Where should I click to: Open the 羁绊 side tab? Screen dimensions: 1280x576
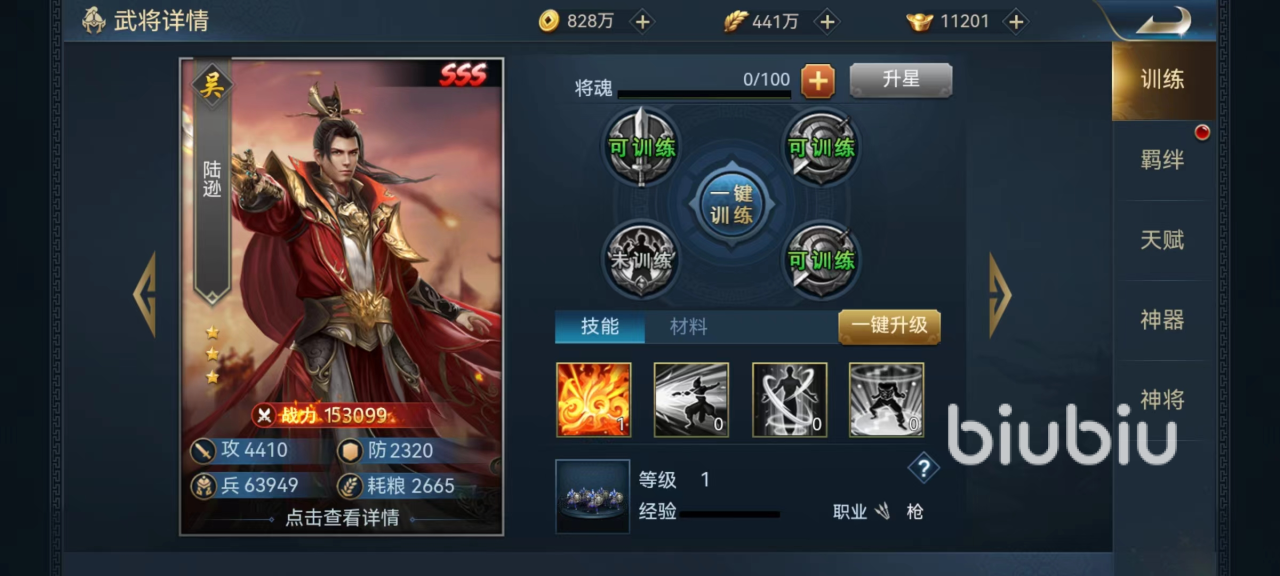click(1162, 160)
